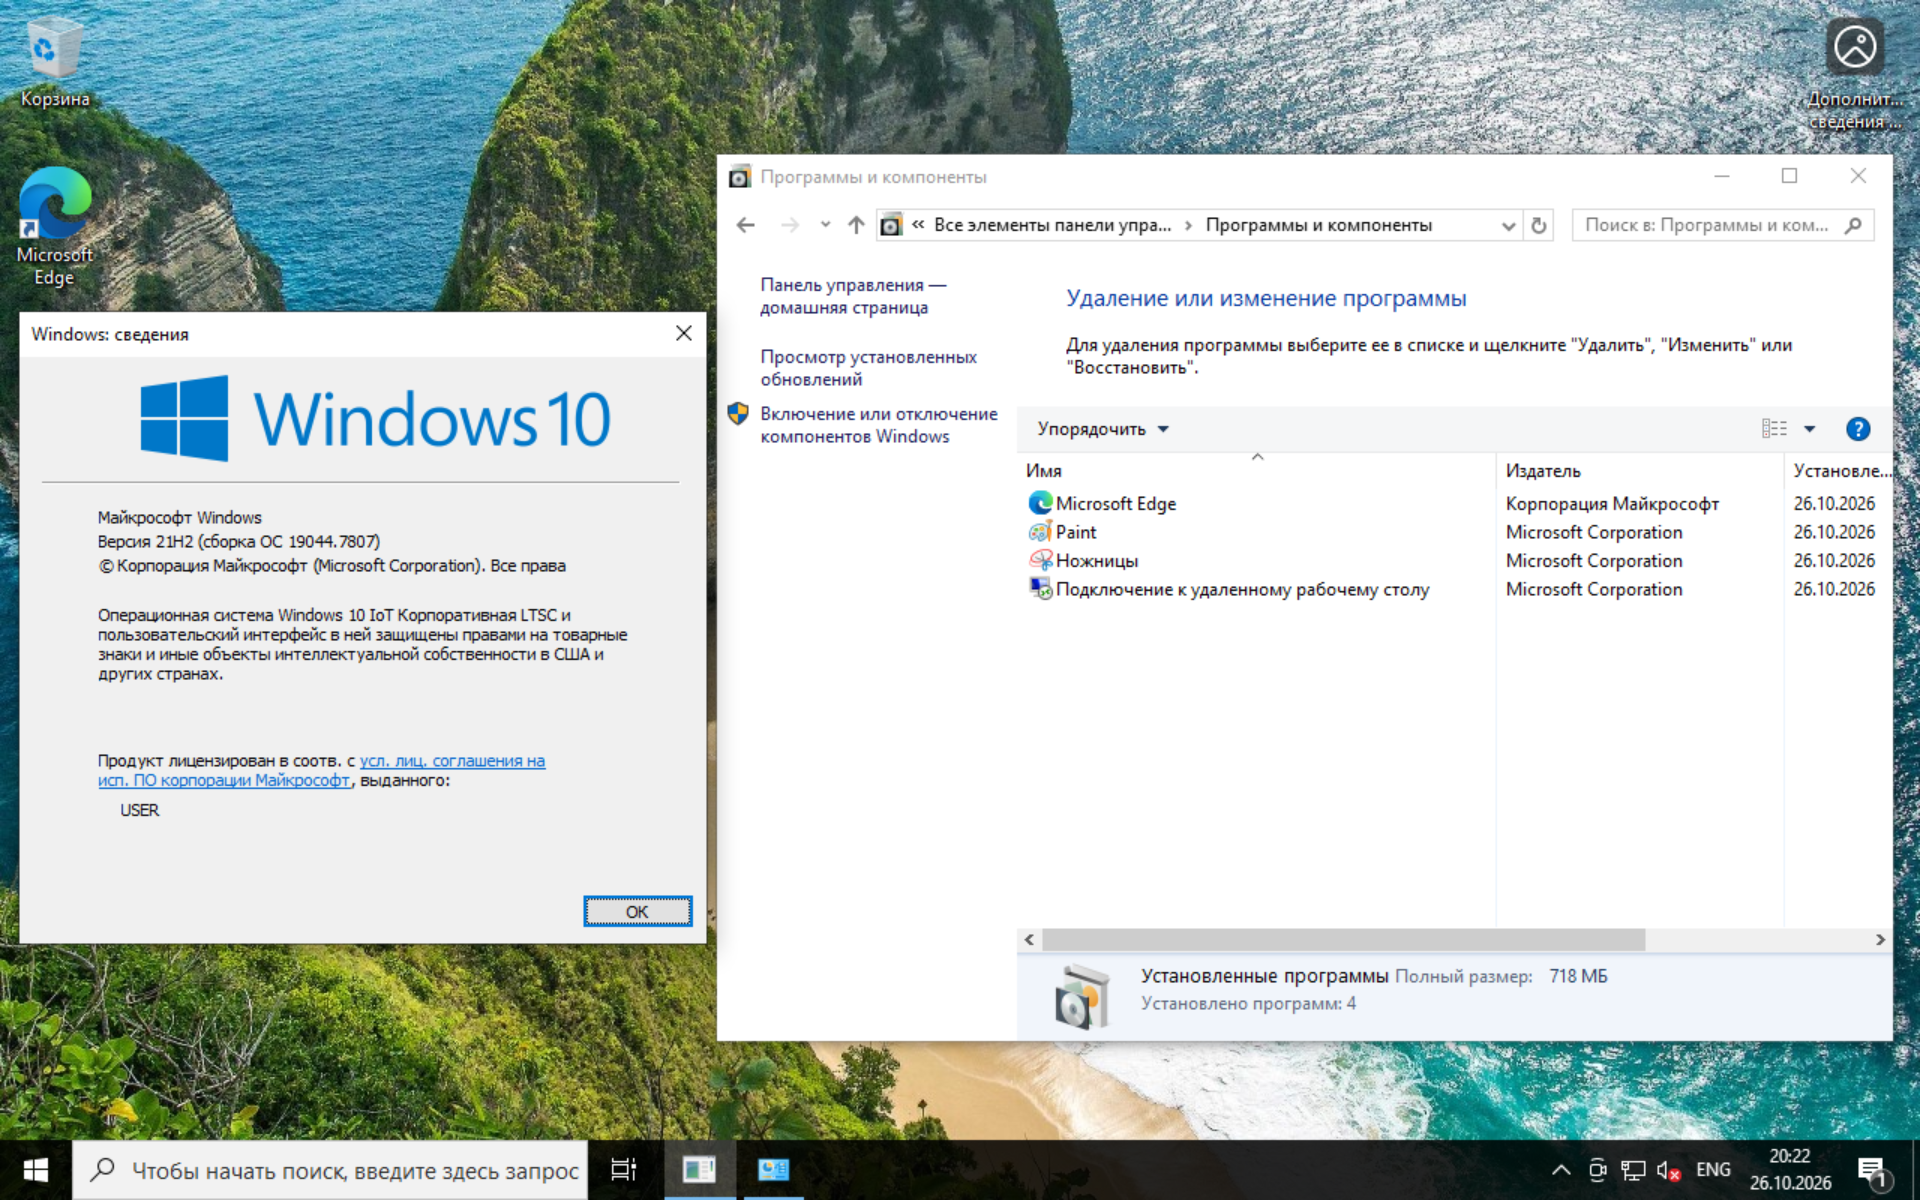
Task: Click the Forward arrow in Programs window
Action: [790, 225]
